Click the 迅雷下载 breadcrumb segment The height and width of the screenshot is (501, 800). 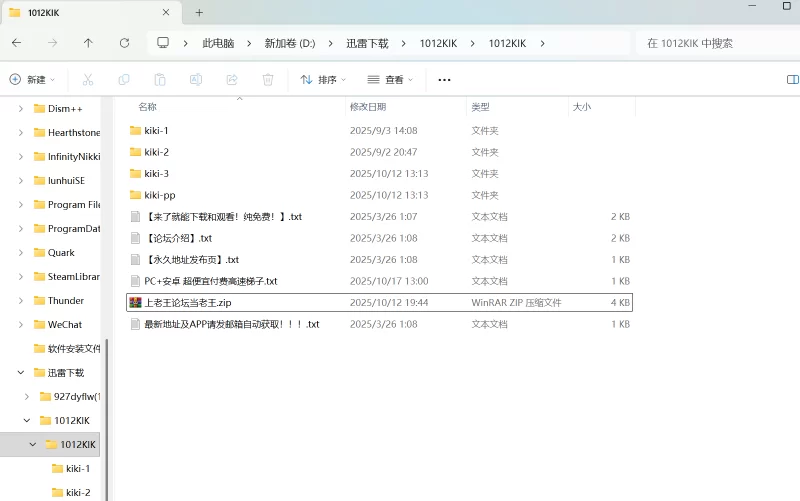(367, 43)
